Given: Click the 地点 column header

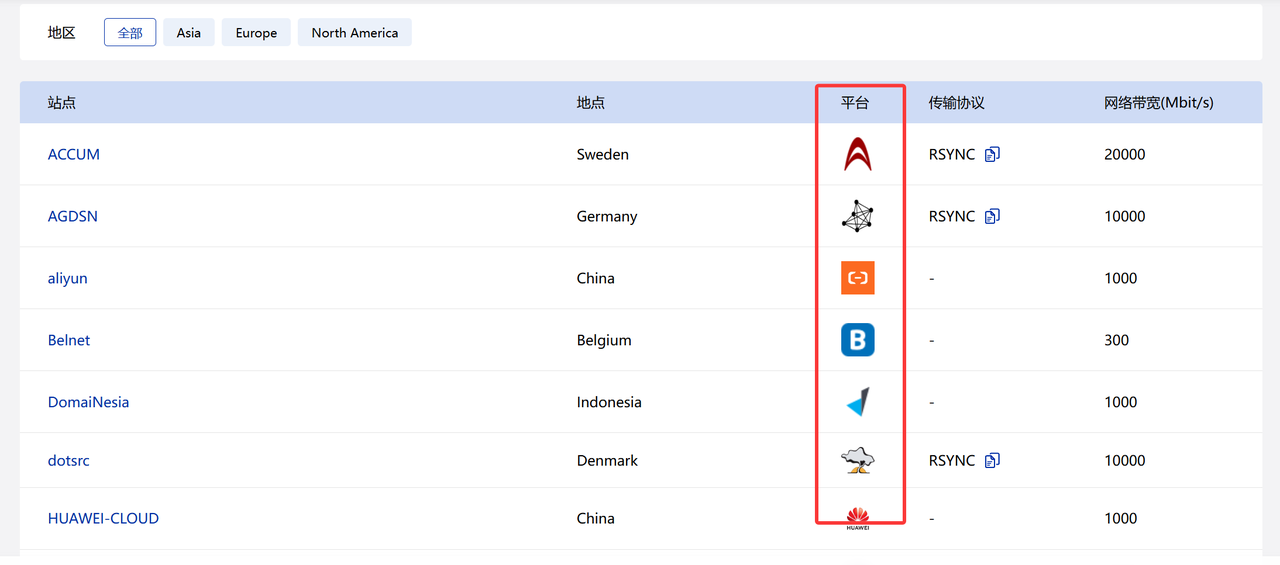Looking at the screenshot, I should point(591,102).
